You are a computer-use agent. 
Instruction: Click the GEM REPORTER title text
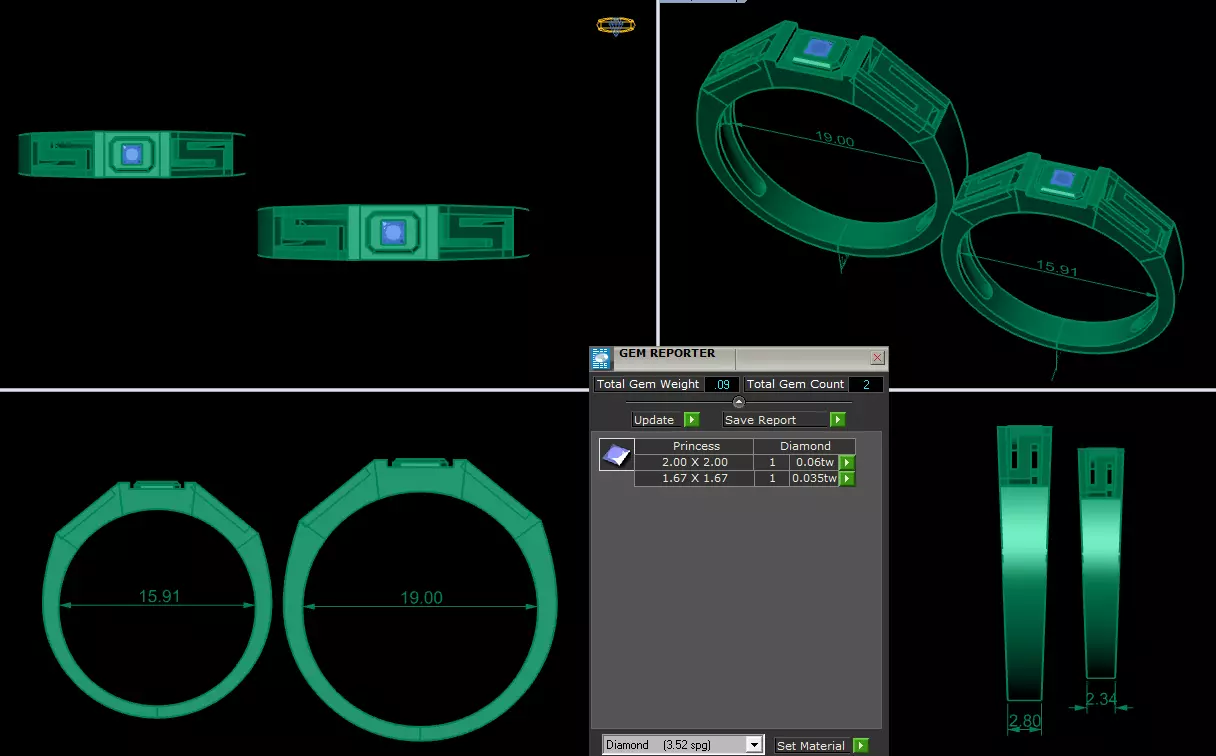(x=667, y=353)
